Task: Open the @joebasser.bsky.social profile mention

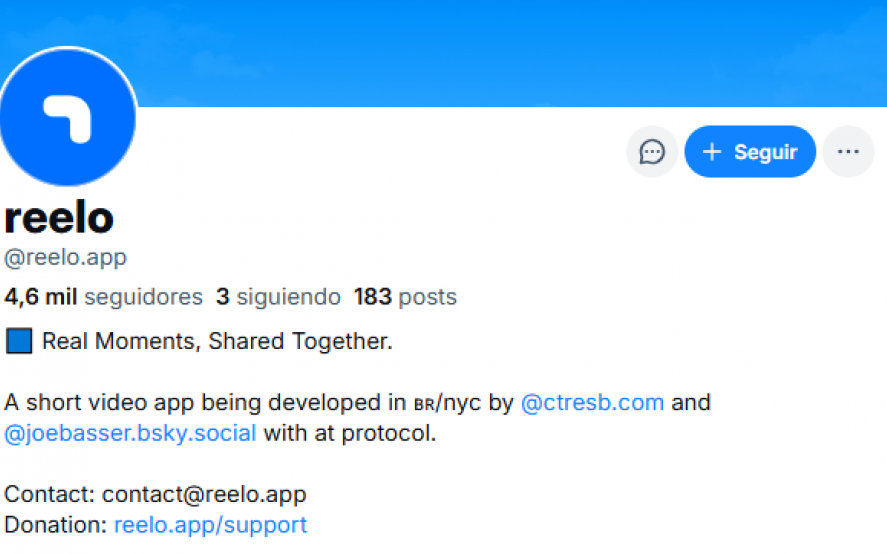Action: click(130, 434)
